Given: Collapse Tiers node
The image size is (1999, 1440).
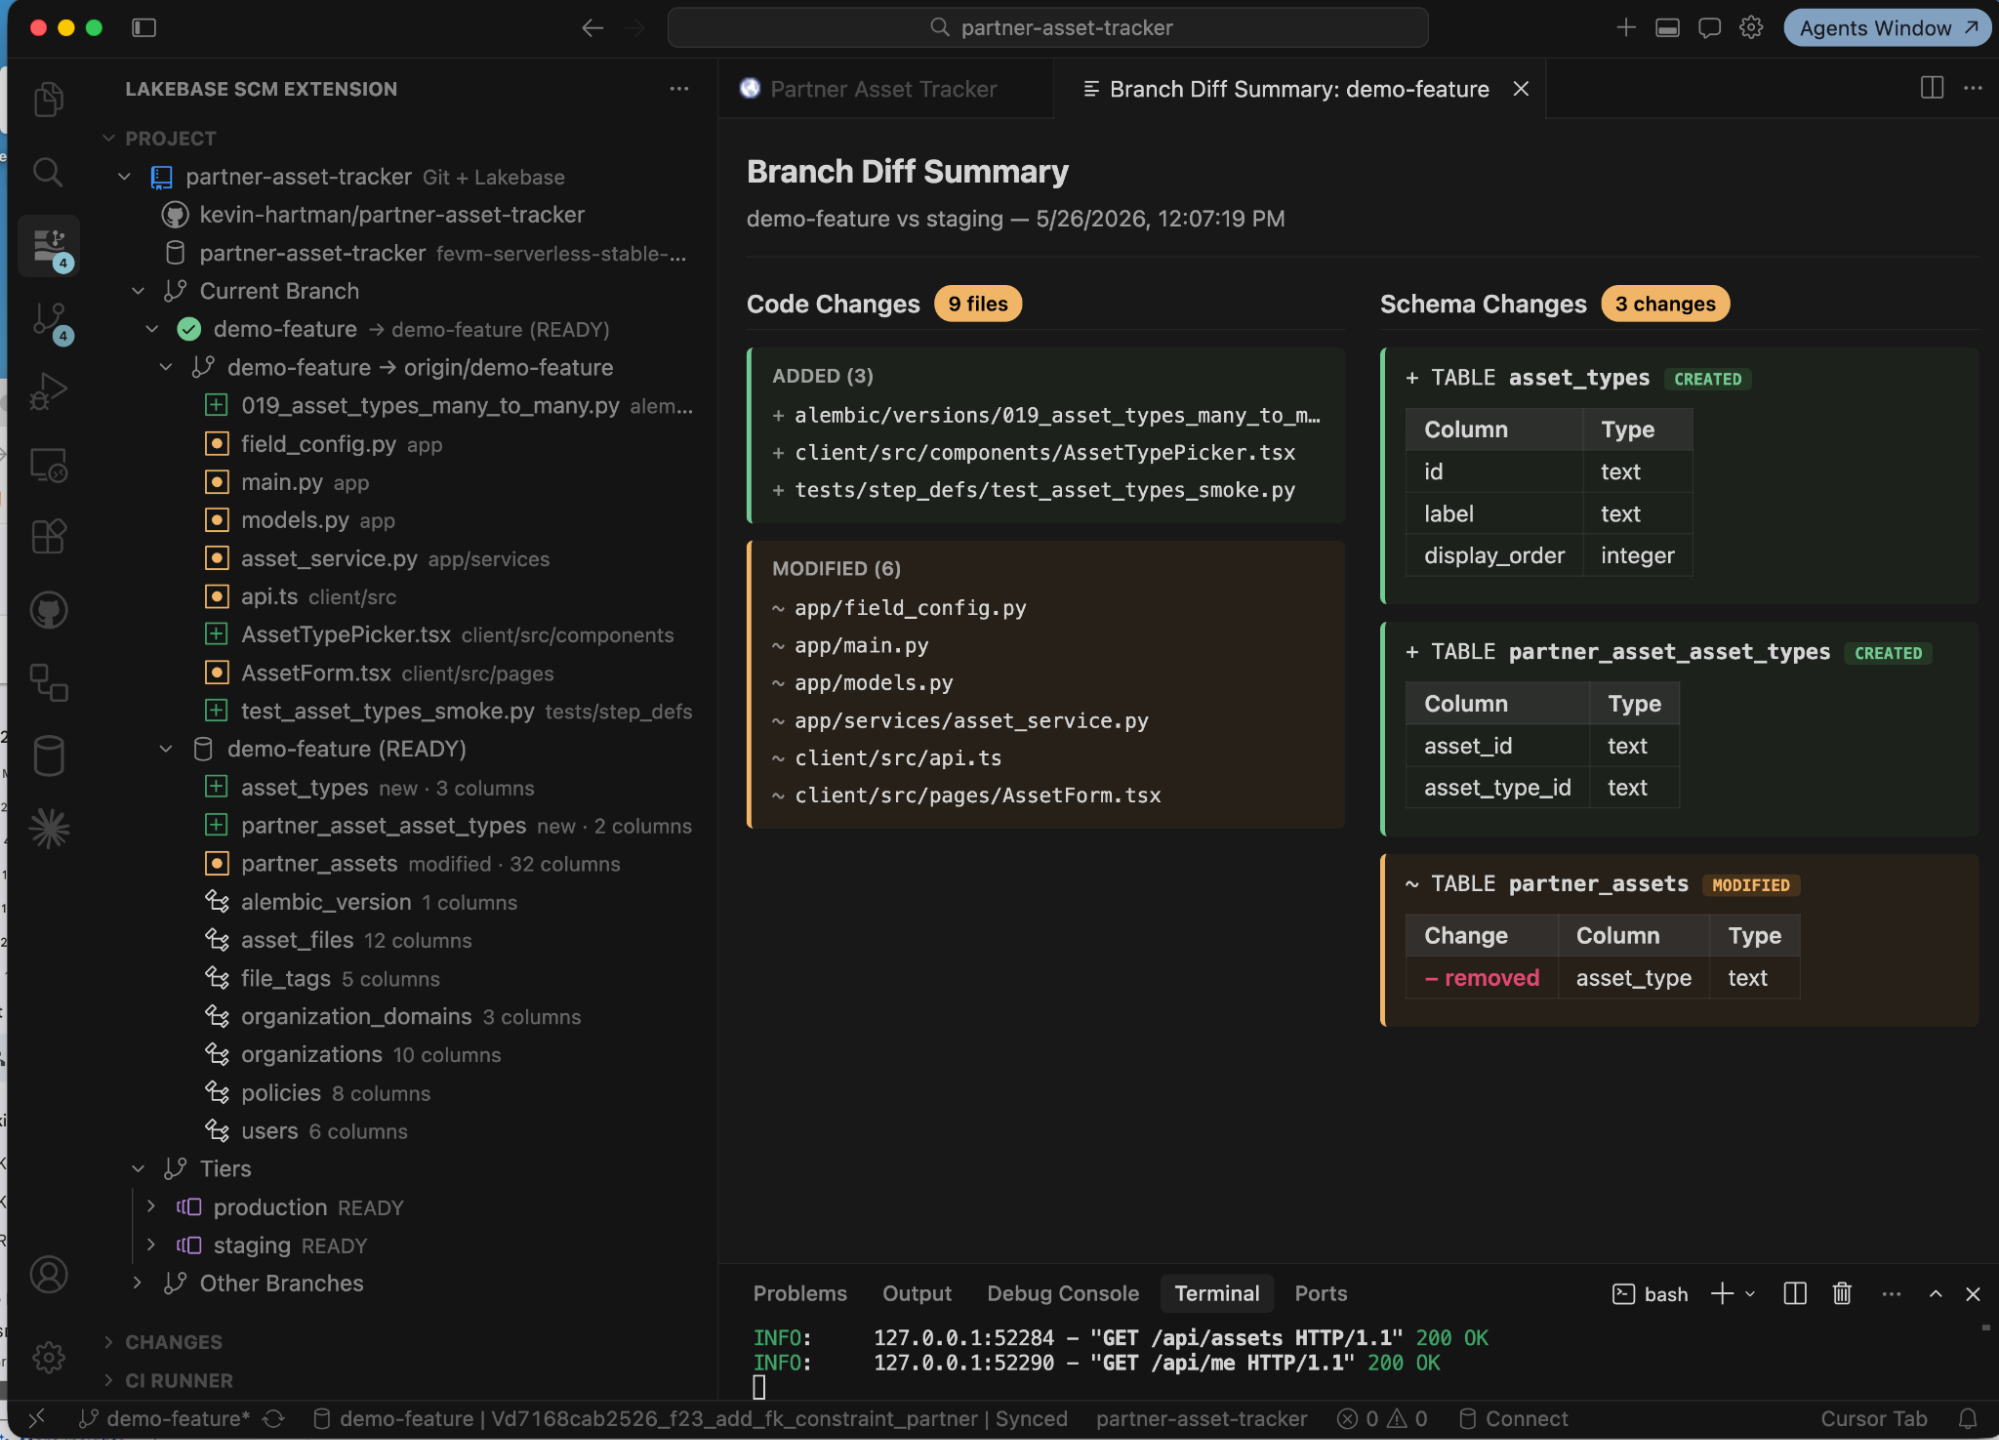Looking at the screenshot, I should click(138, 1168).
